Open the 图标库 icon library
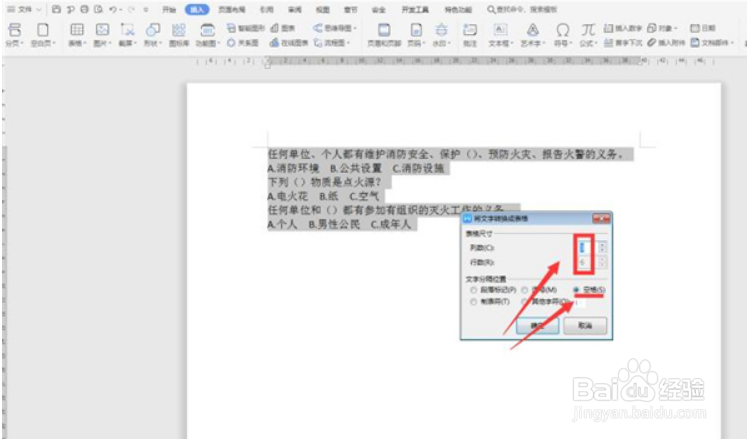Viewport: 747px width, 439px height. point(179,35)
